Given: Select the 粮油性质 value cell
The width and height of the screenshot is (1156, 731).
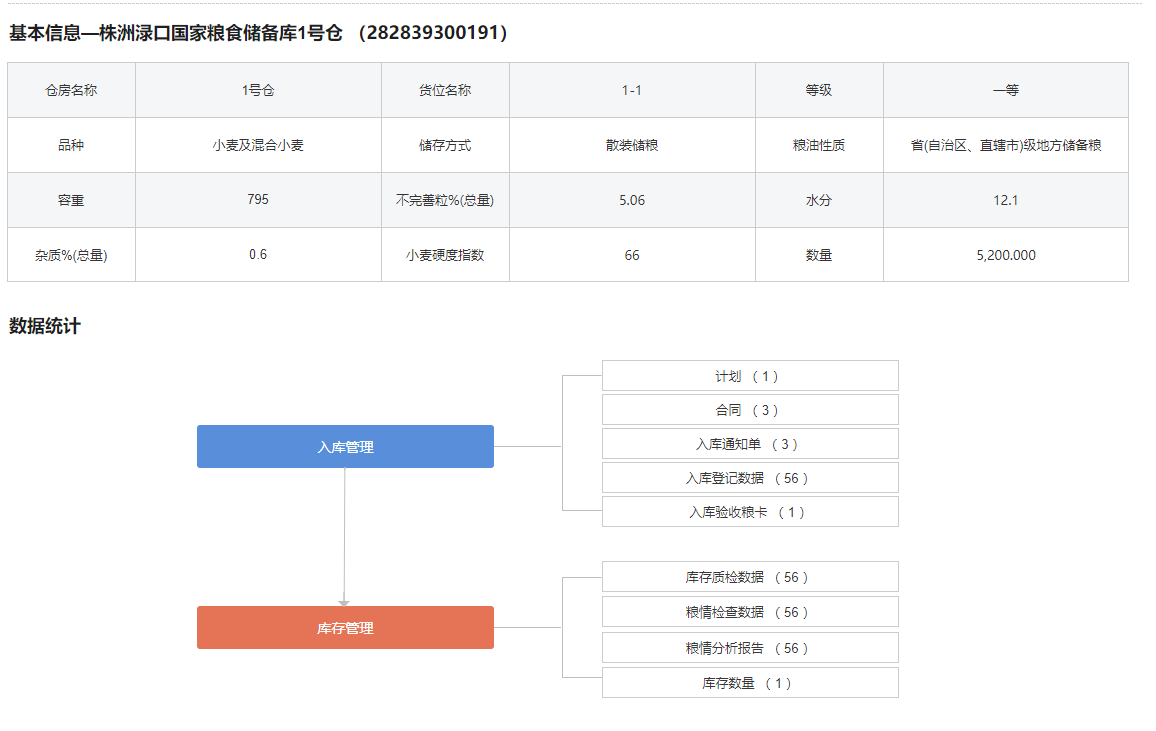Looking at the screenshot, I should [1005, 145].
